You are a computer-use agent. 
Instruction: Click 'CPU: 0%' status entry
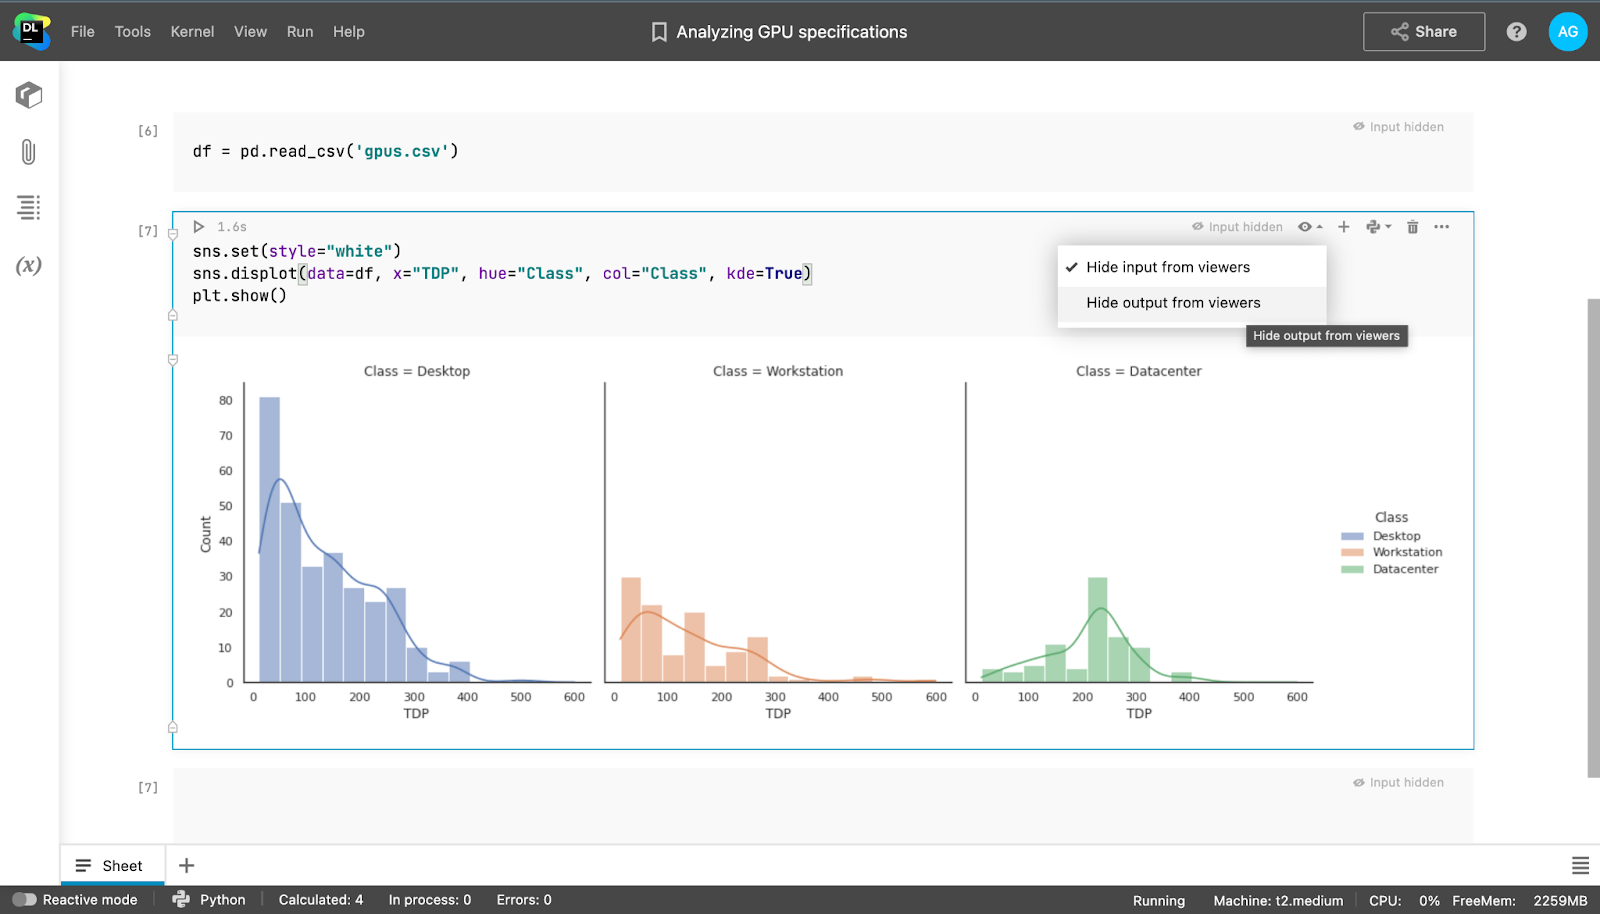[x=1404, y=901]
